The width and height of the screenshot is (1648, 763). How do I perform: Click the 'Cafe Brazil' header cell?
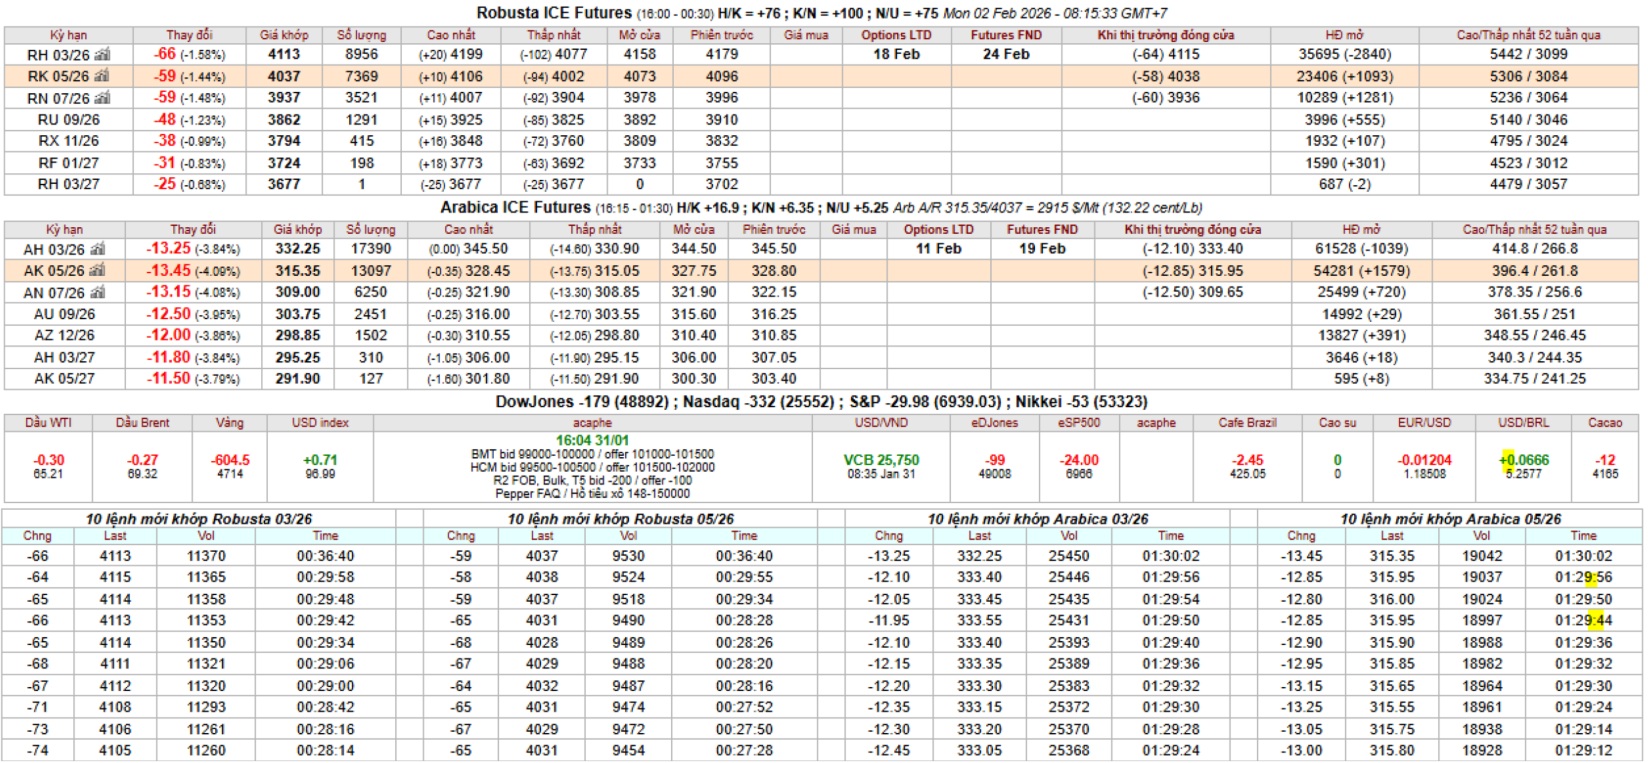1247,423
